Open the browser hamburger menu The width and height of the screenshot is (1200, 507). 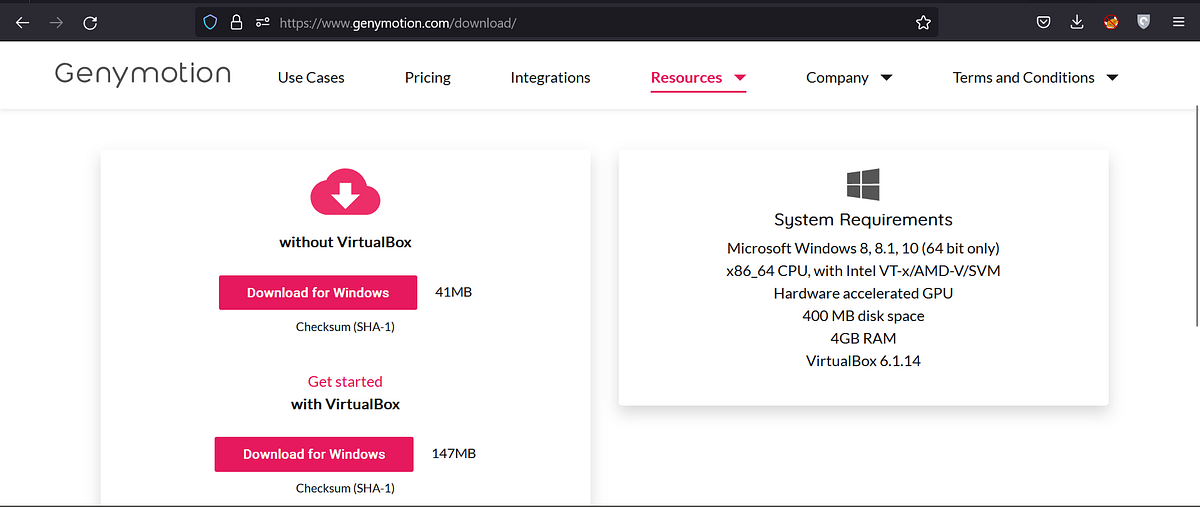pyautogui.click(x=1178, y=22)
